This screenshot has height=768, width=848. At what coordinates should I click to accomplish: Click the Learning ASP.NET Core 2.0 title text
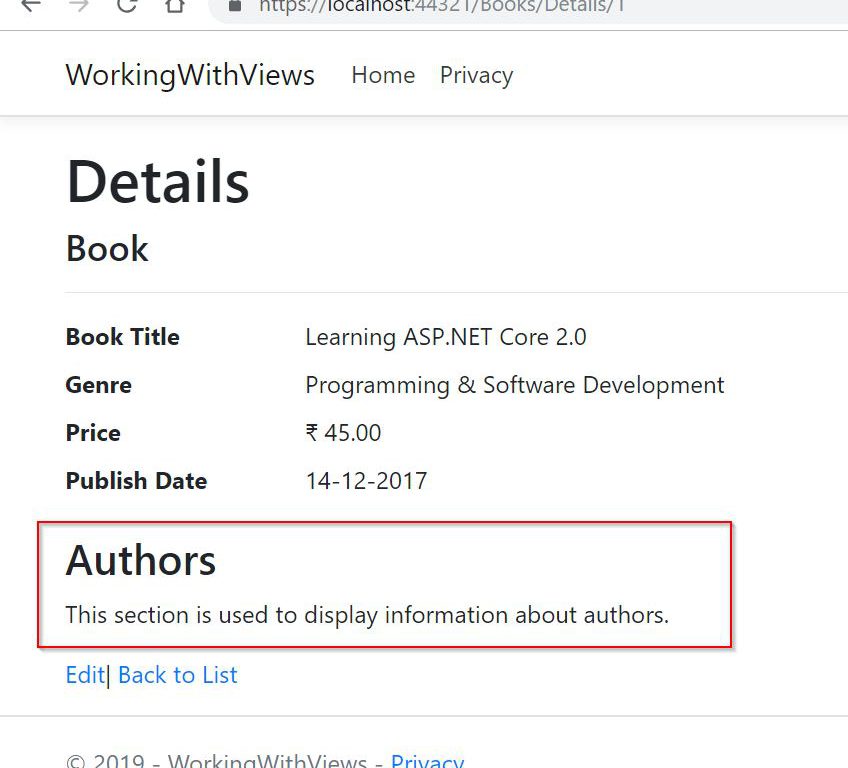click(445, 337)
